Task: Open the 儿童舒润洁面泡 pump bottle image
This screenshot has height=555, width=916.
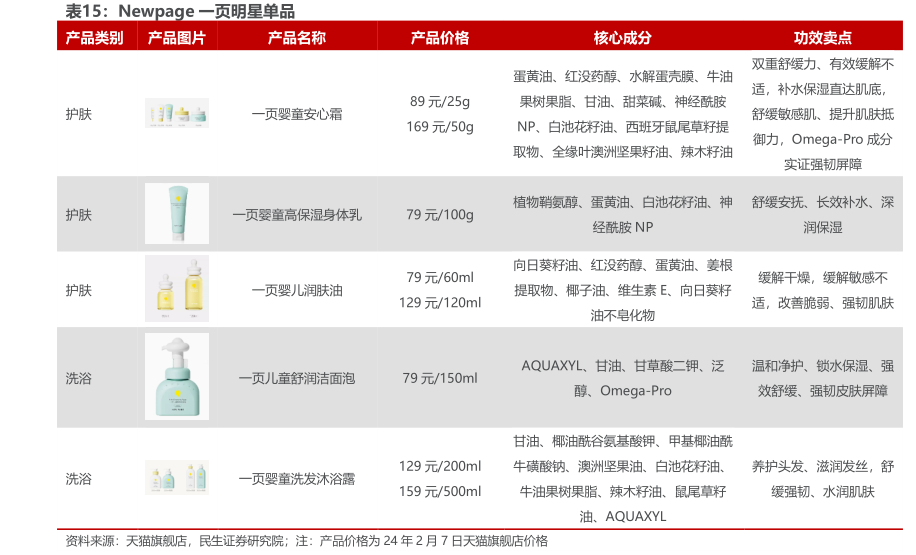Action: click(x=176, y=377)
